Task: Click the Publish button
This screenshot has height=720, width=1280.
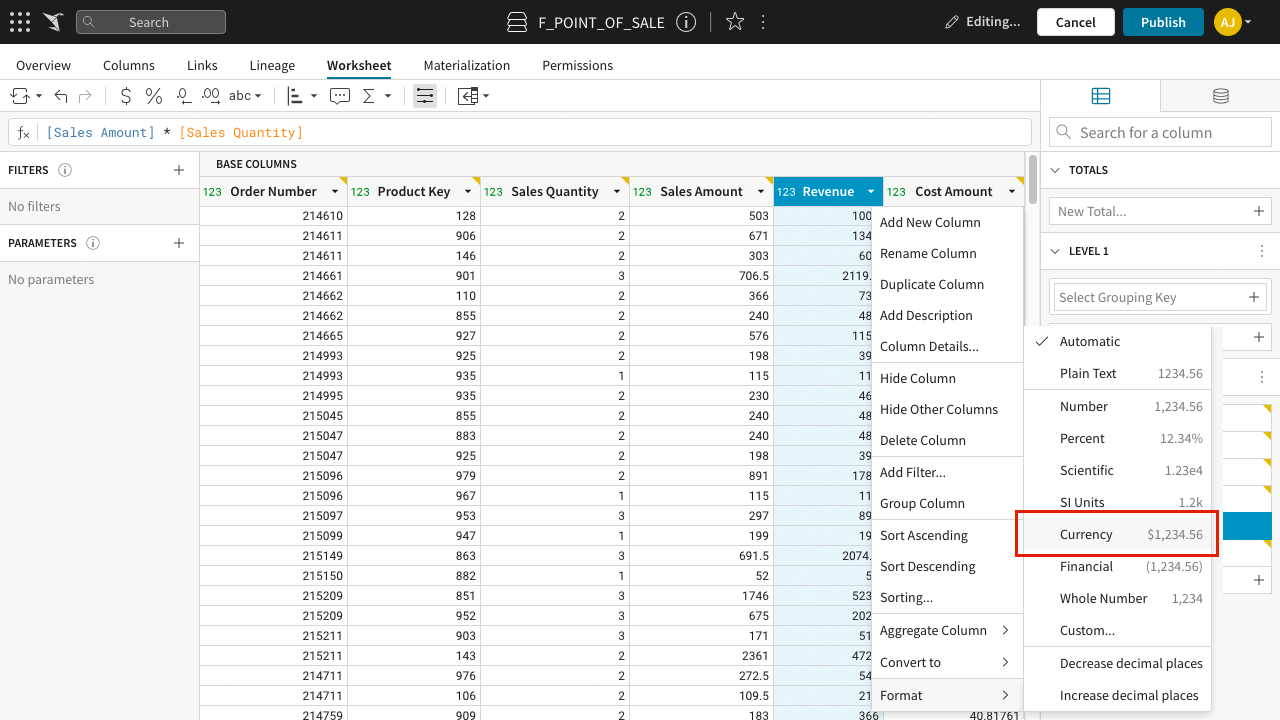Action: [1163, 22]
